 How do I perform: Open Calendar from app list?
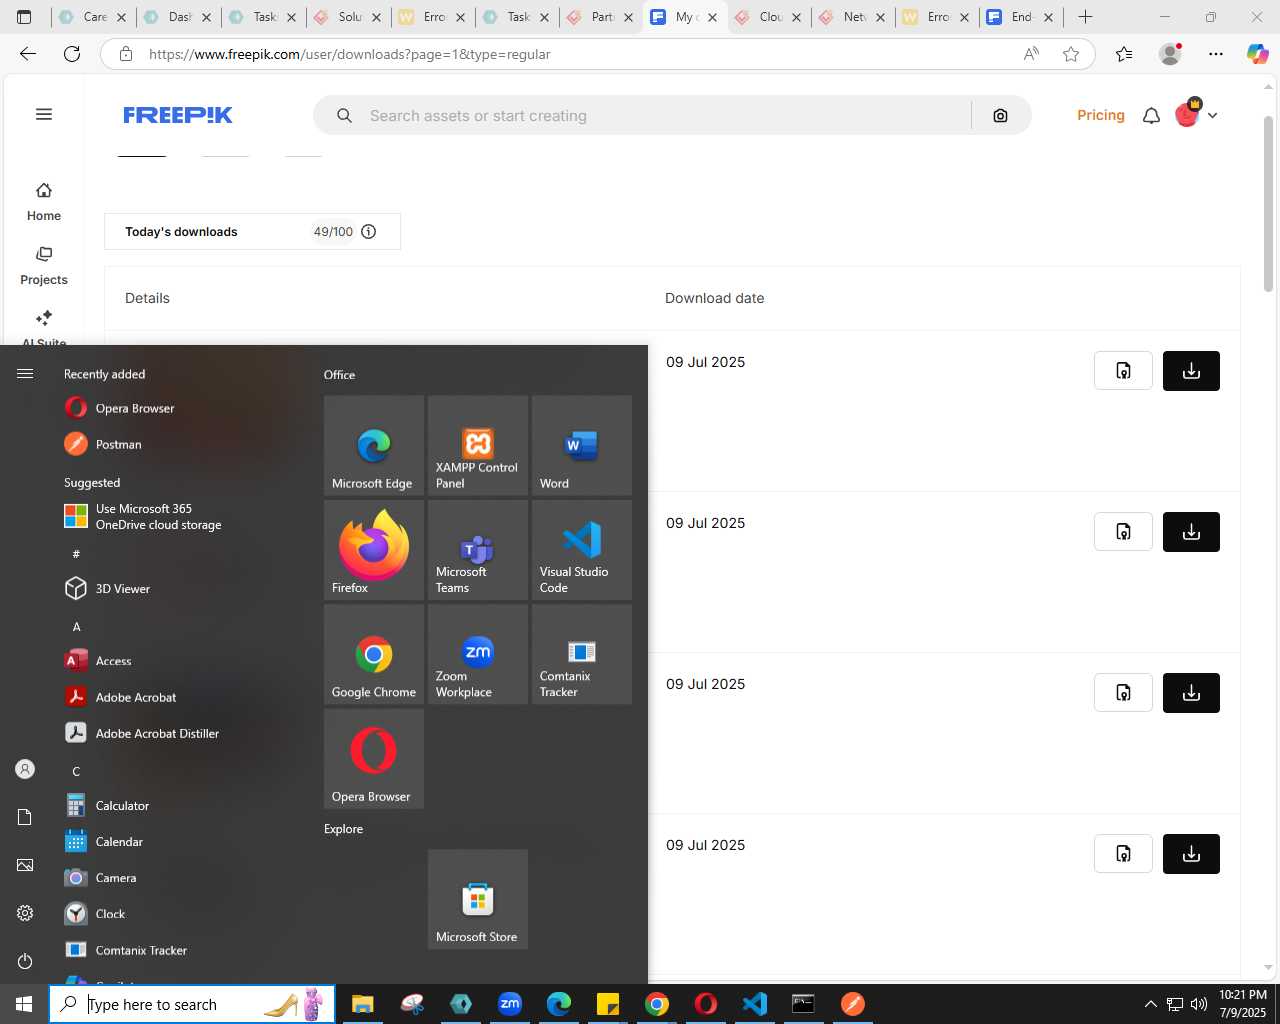point(180,842)
